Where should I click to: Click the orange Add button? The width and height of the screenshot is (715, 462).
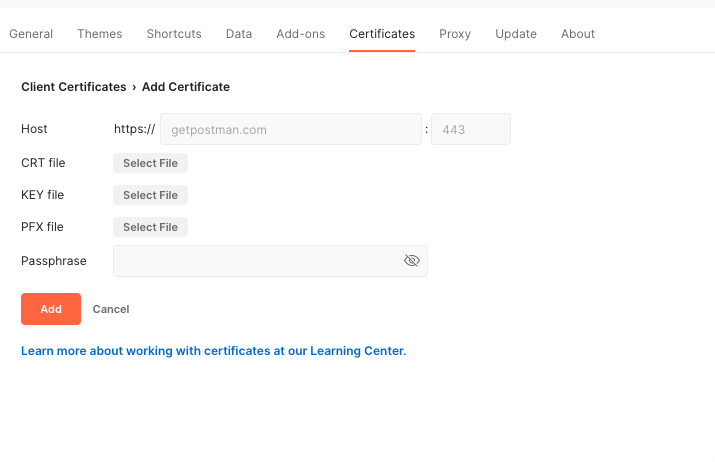(51, 309)
